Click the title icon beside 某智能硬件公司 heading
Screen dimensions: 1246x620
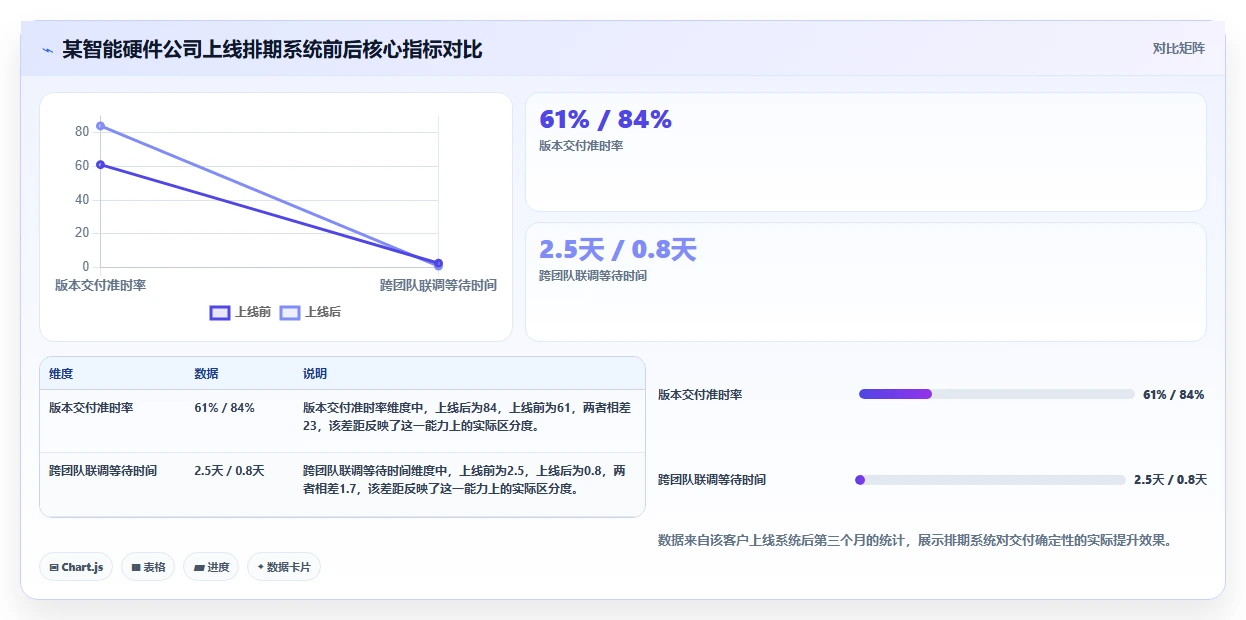47,49
